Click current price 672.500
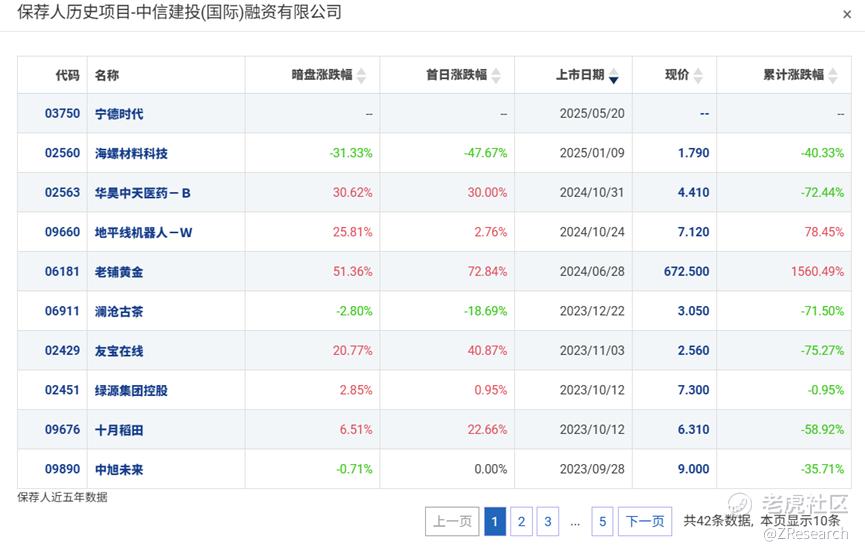The width and height of the screenshot is (865, 554). 687,271
